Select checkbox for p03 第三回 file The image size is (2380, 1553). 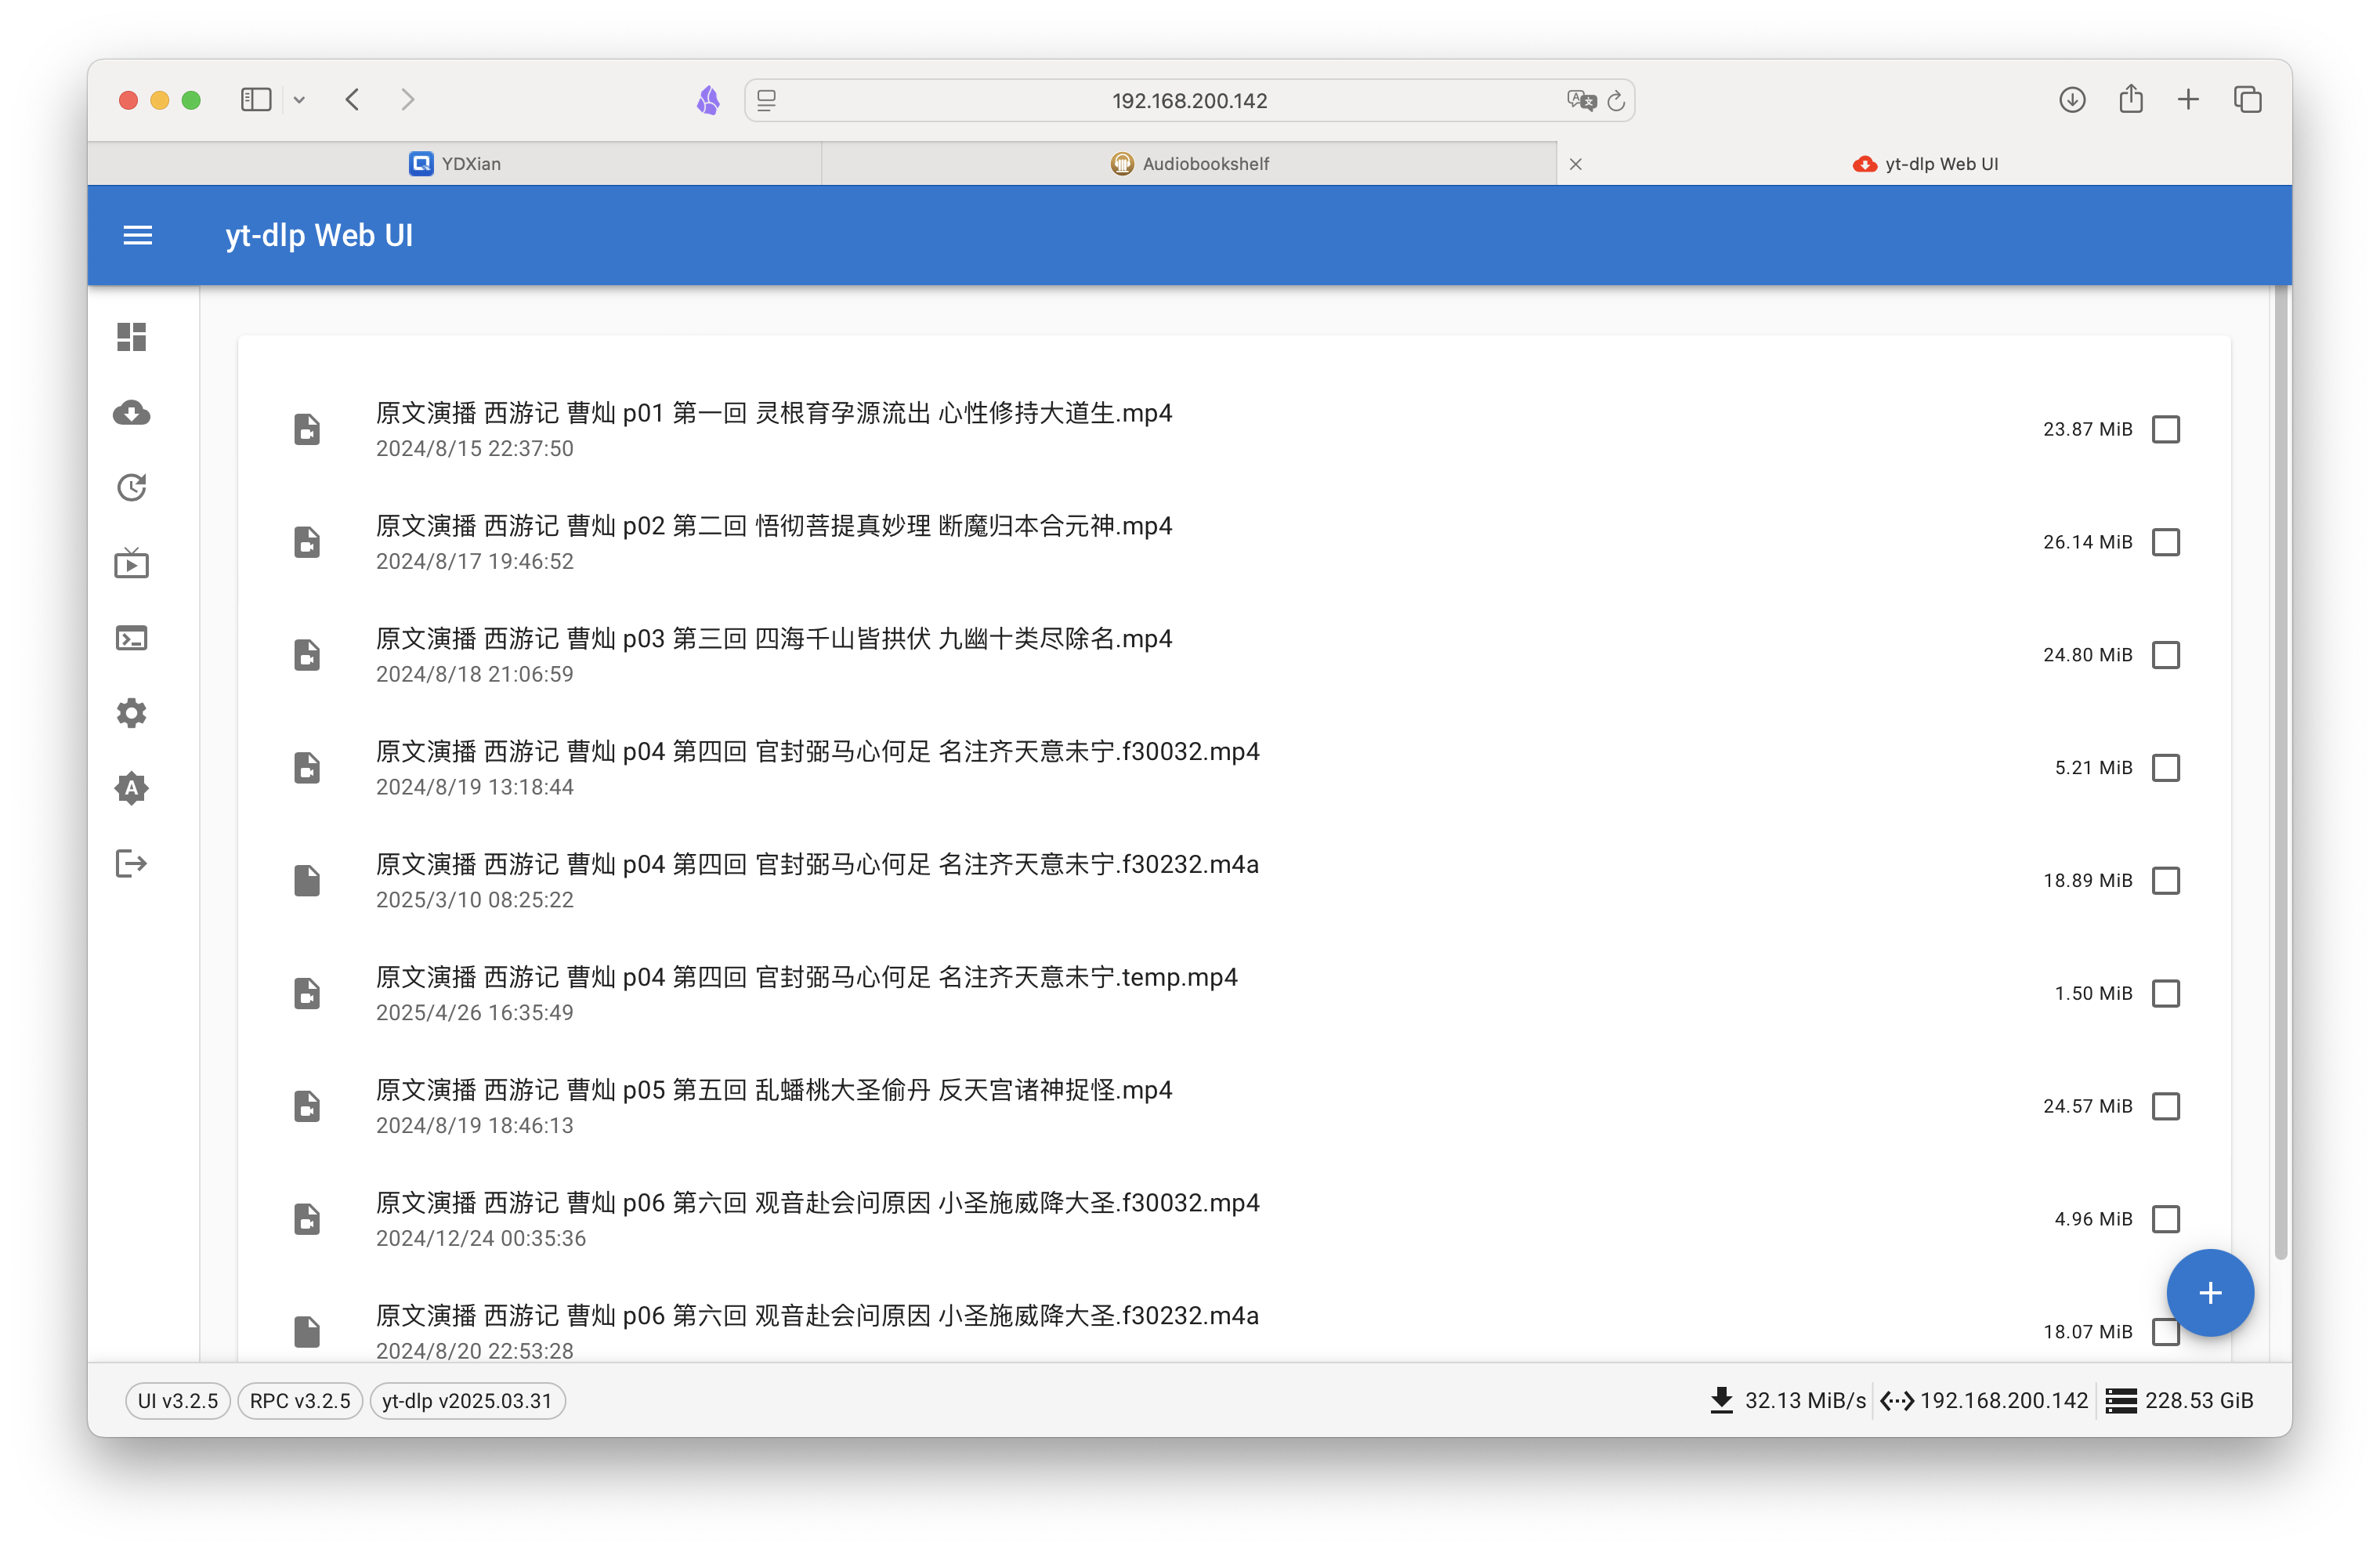point(2166,655)
